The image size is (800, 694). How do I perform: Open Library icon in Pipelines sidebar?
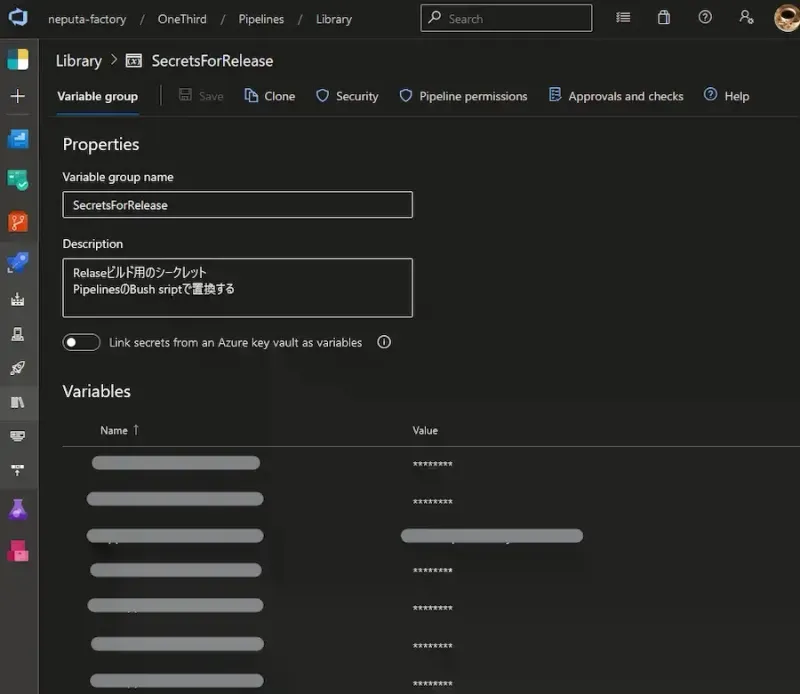pyautogui.click(x=18, y=402)
